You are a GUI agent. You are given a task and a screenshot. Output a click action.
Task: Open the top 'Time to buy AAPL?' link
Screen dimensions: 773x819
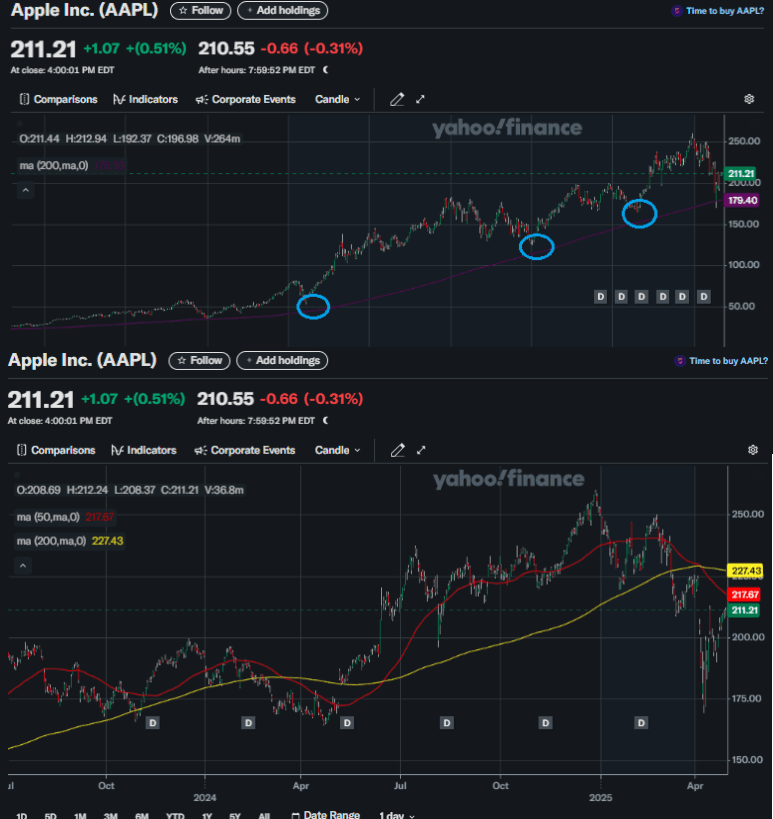coord(718,10)
